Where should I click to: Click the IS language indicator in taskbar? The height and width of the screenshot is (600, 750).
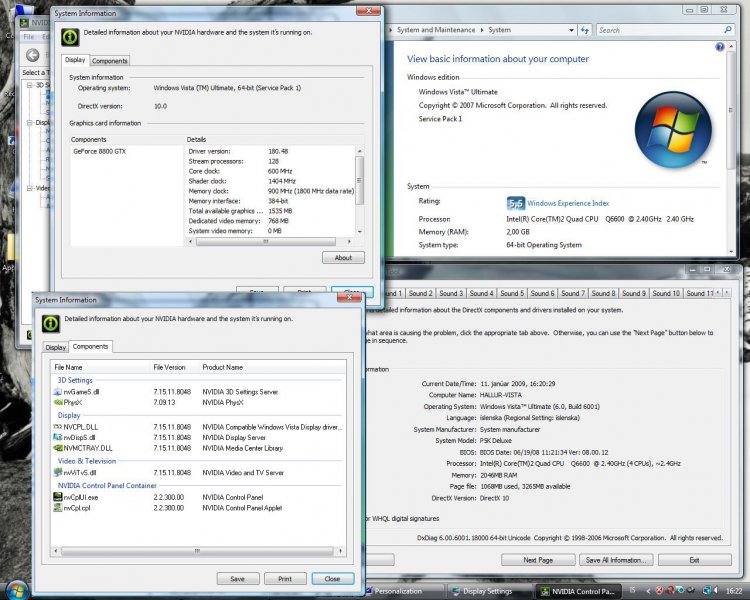pos(632,590)
